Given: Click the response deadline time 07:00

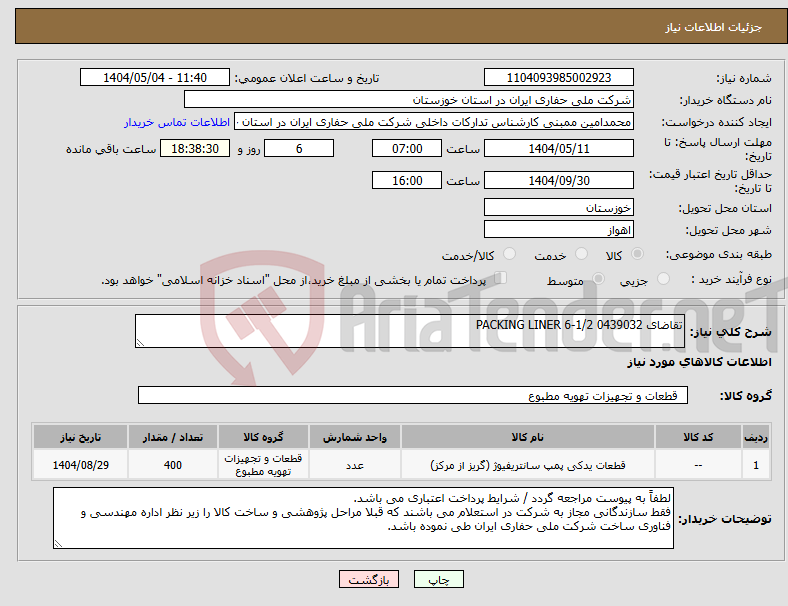Looking at the screenshot, I should [x=407, y=149].
